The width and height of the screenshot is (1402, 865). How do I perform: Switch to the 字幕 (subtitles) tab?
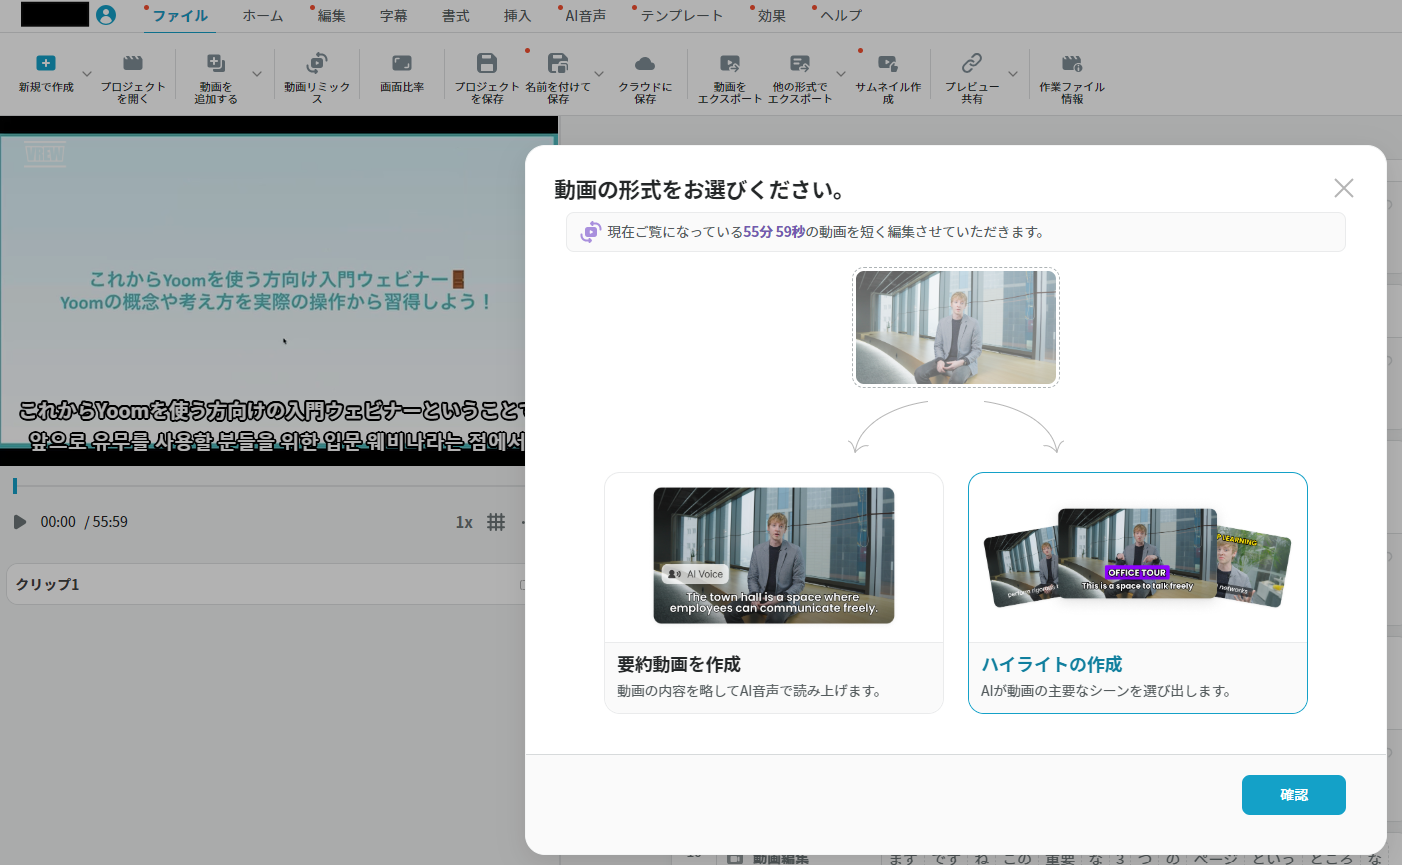point(394,16)
